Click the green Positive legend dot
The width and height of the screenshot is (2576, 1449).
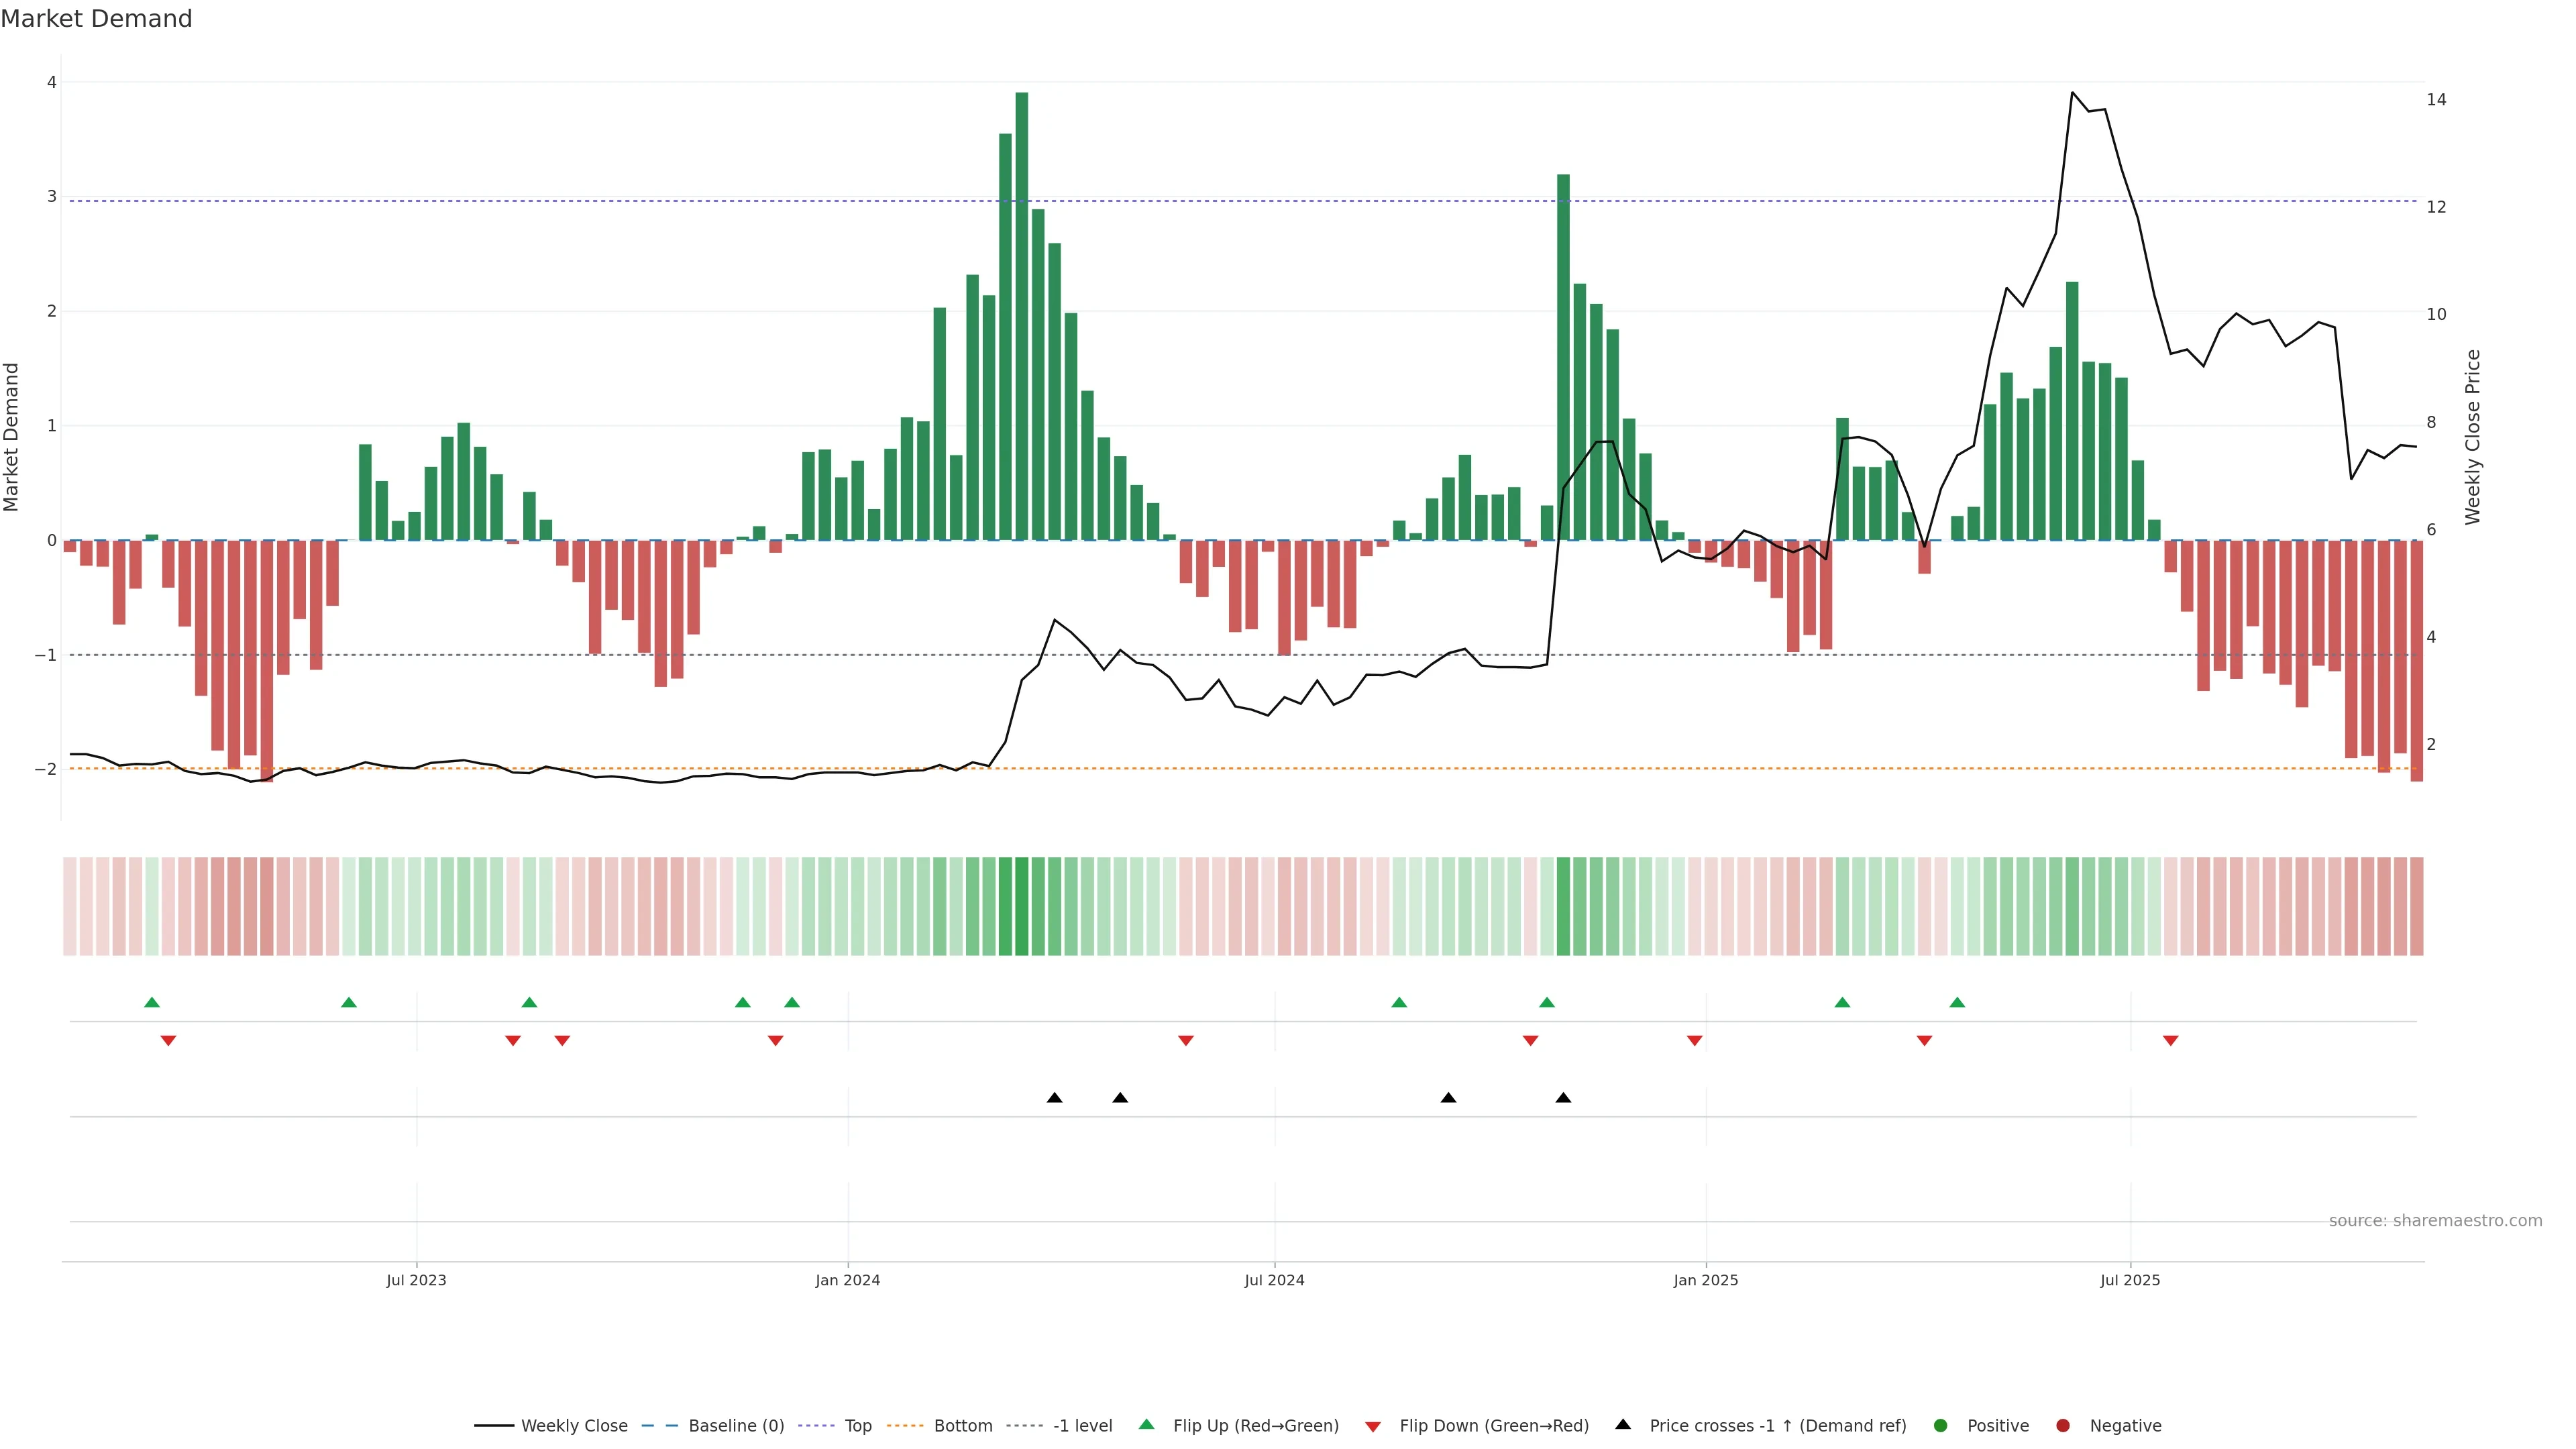[x=1940, y=1425]
